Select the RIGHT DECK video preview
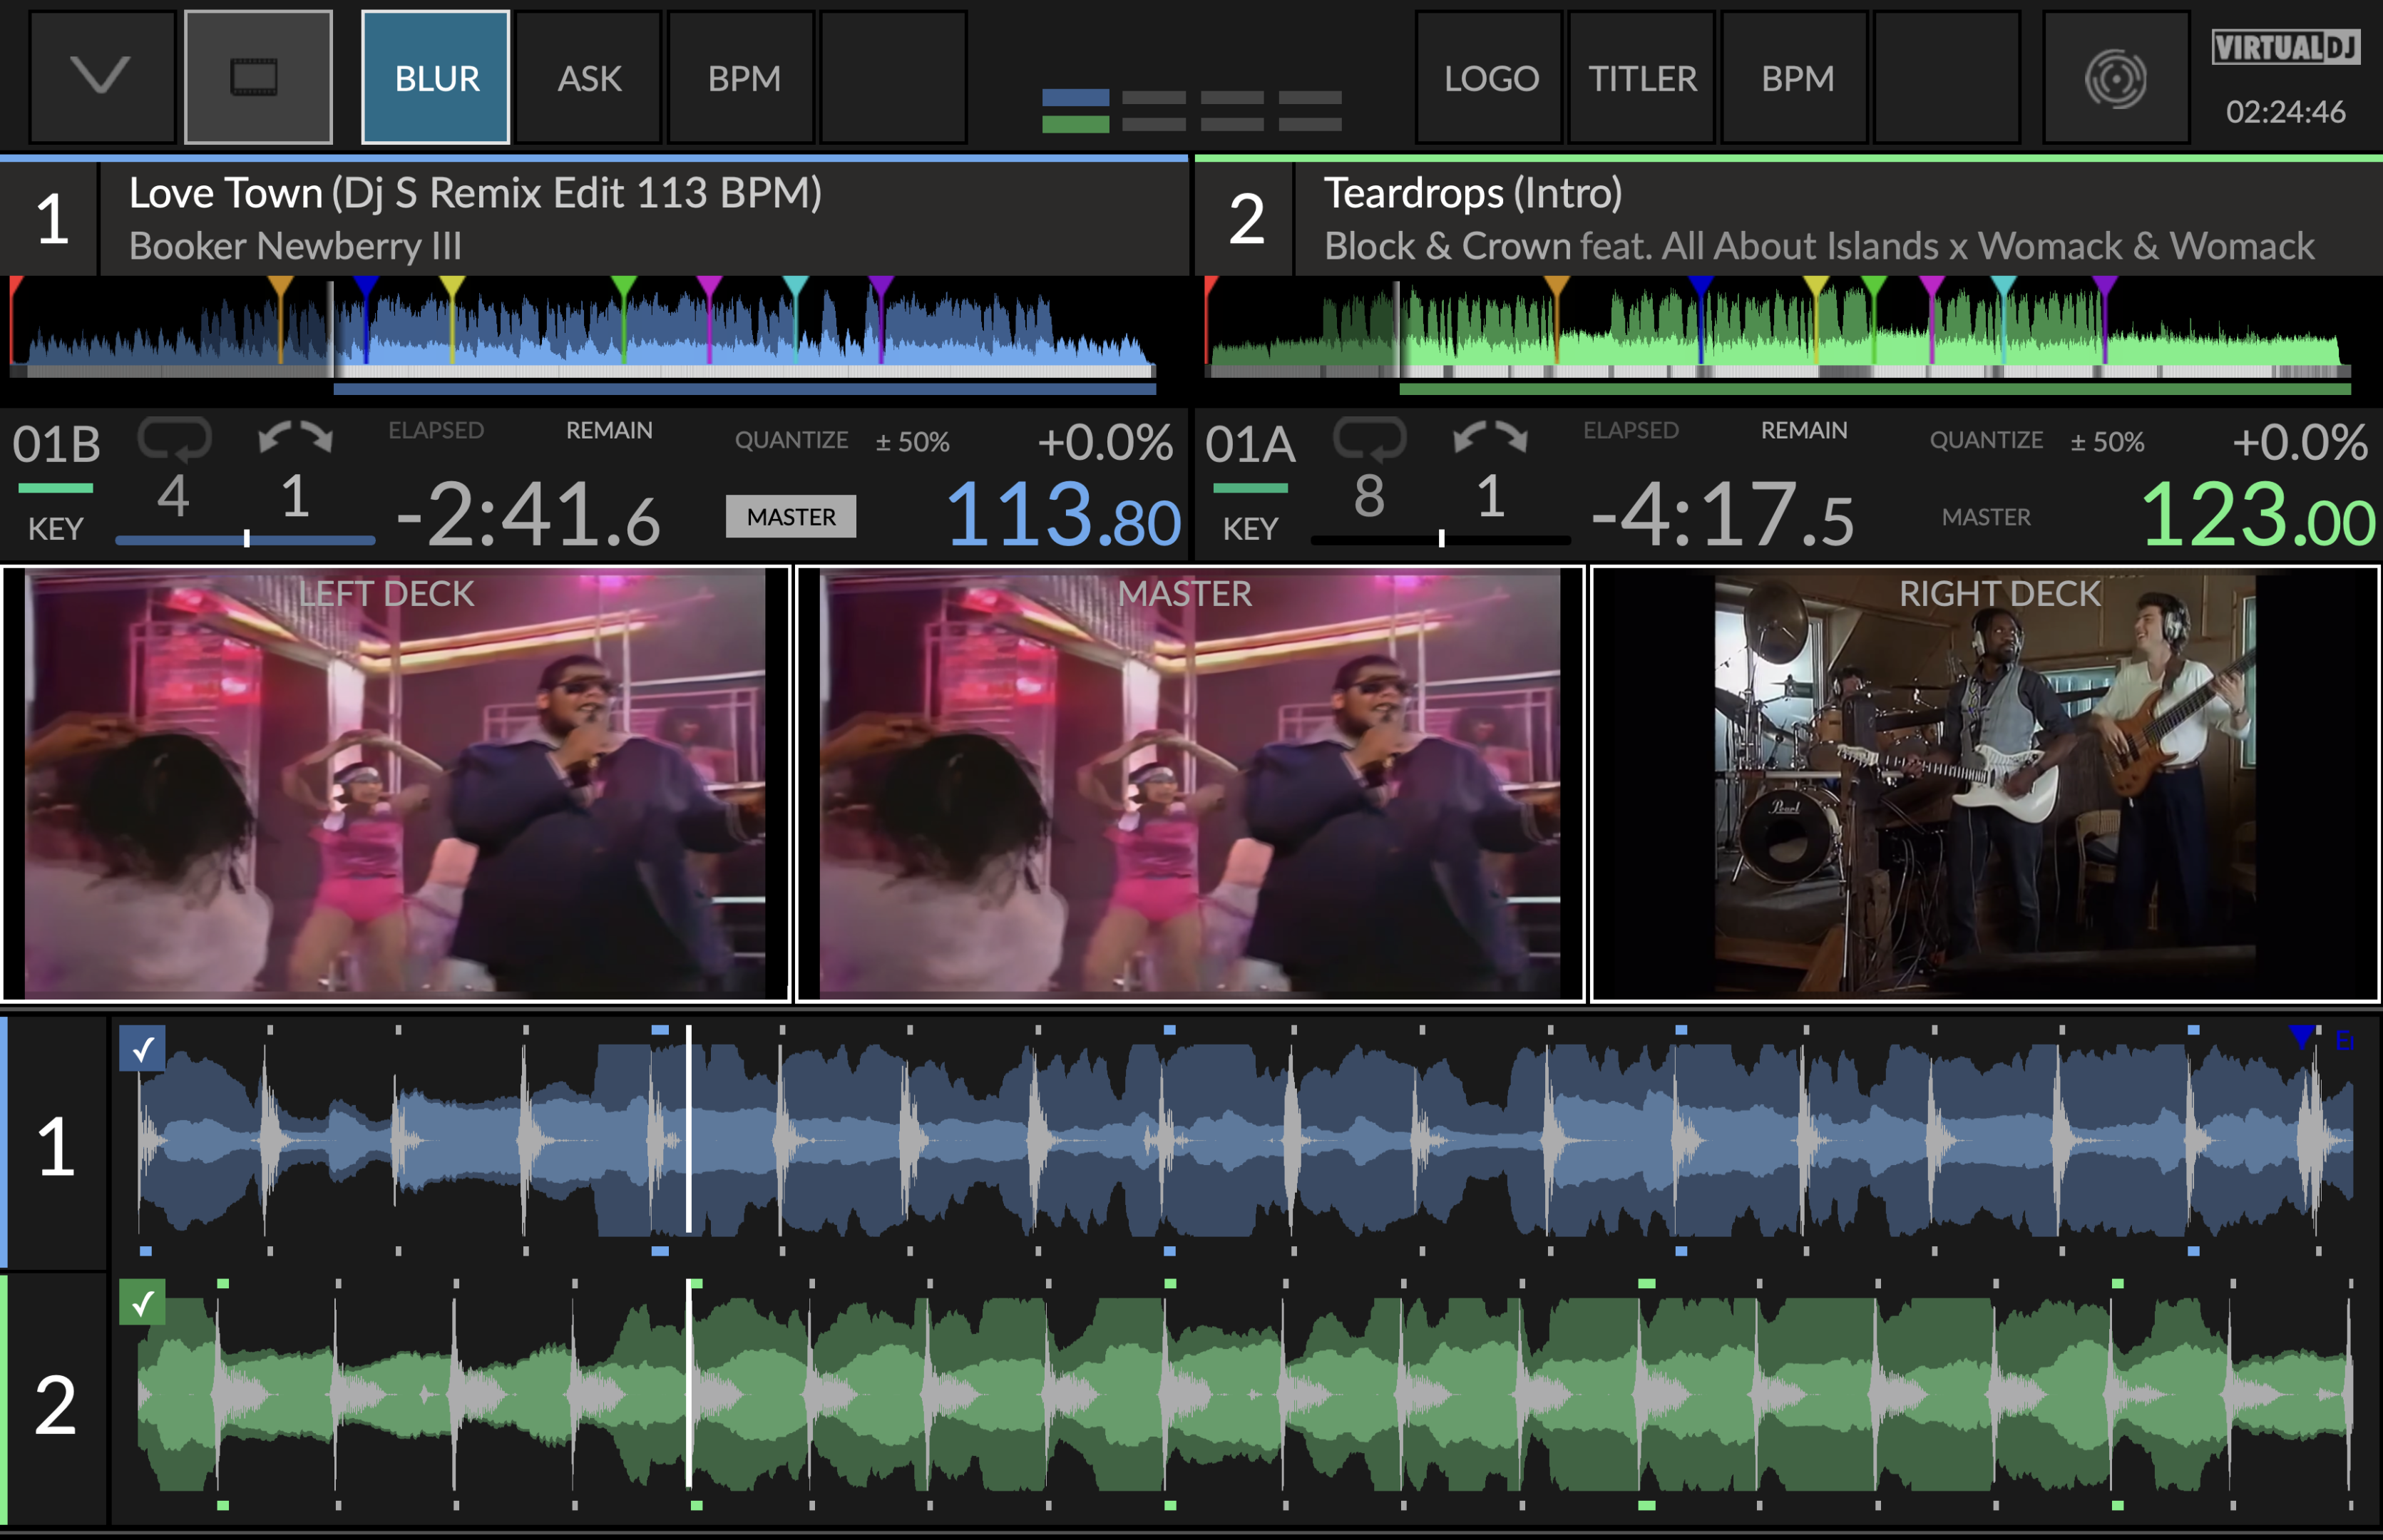Image resolution: width=2383 pixels, height=1540 pixels. 1985,783
